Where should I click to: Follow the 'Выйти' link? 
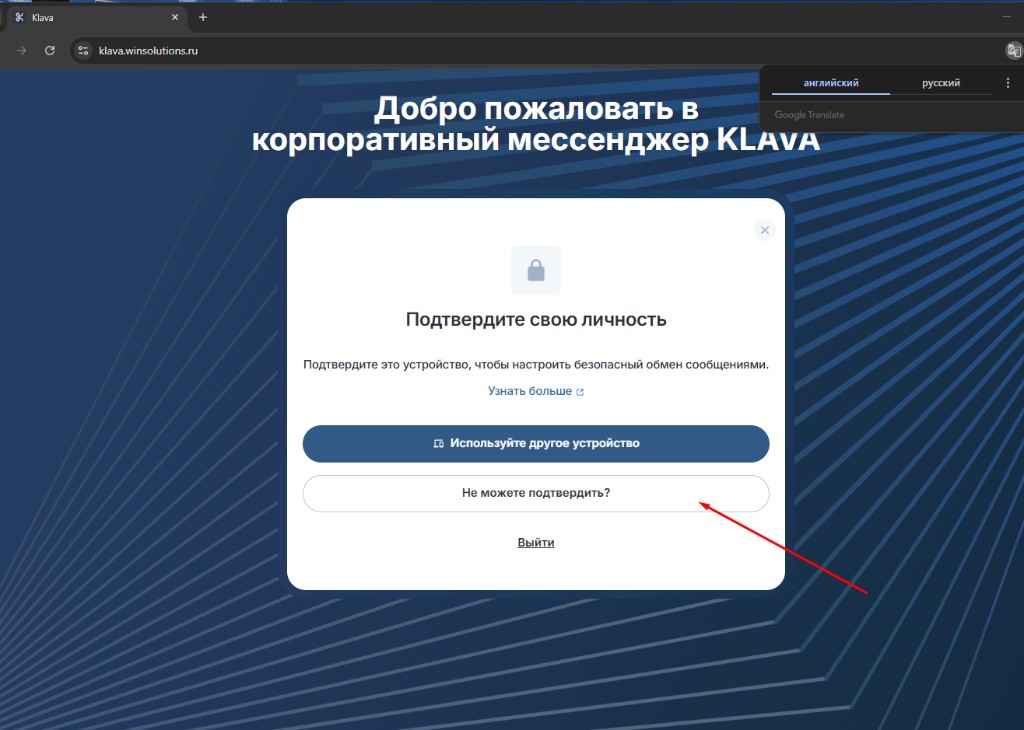point(536,543)
